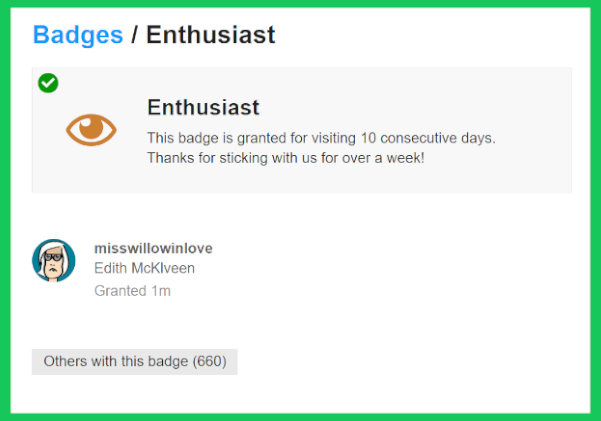601x421 pixels.
Task: Open the misswillowinlove username link
Action: tap(153, 248)
